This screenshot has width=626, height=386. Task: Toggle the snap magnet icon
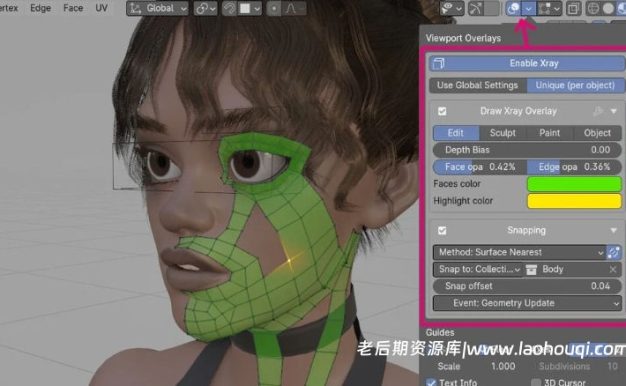[229, 8]
